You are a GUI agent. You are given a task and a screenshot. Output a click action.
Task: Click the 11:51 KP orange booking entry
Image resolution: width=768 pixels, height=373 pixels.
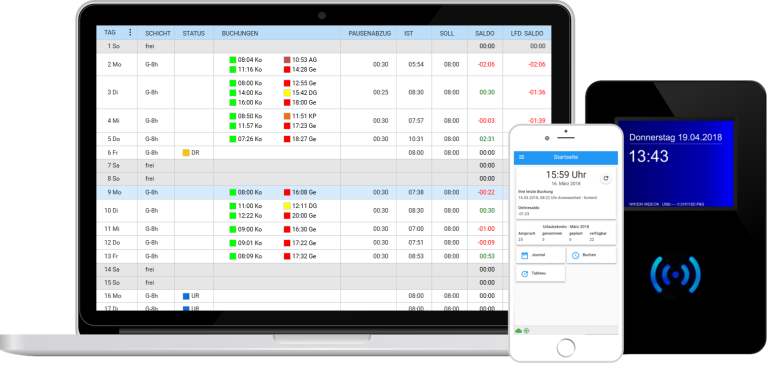coord(300,116)
